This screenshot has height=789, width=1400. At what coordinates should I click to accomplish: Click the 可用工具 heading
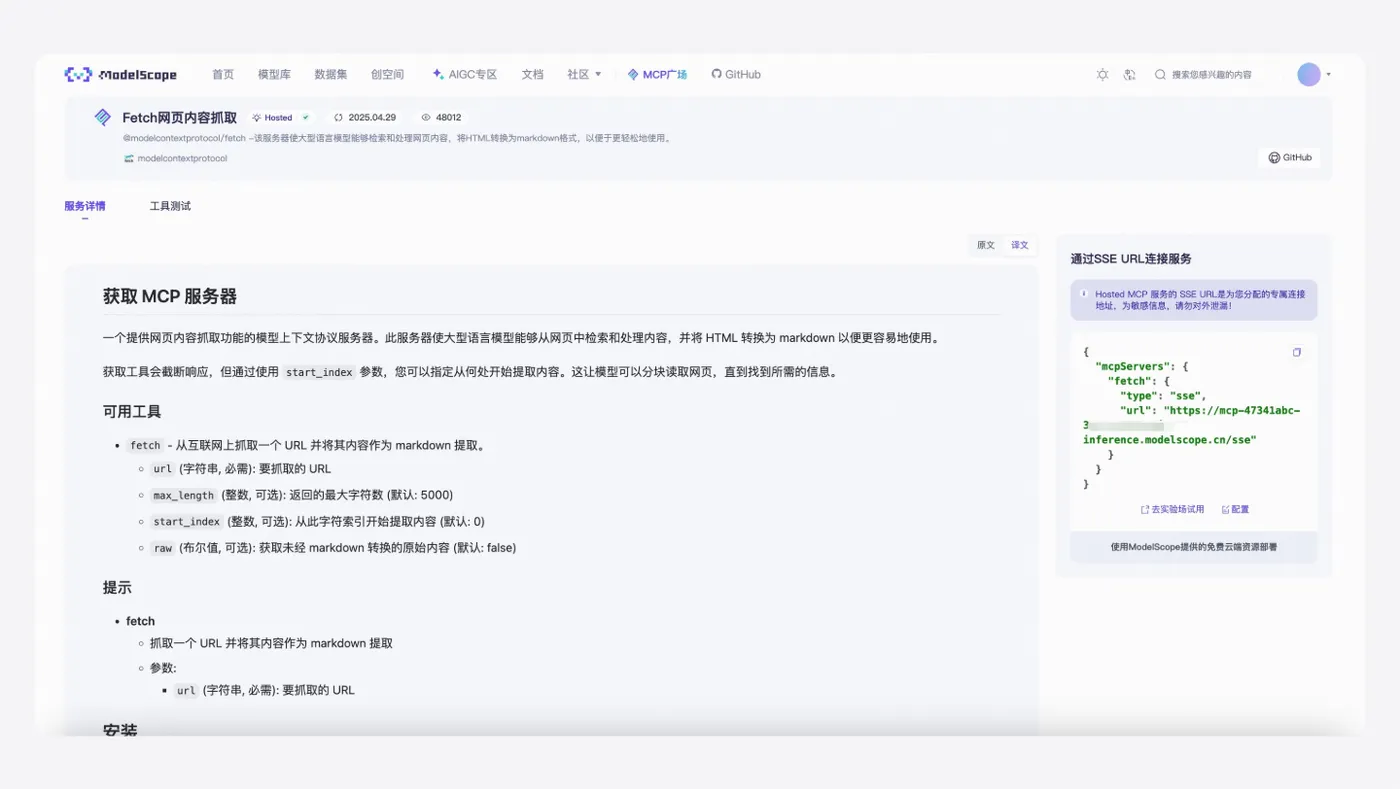tap(132, 411)
